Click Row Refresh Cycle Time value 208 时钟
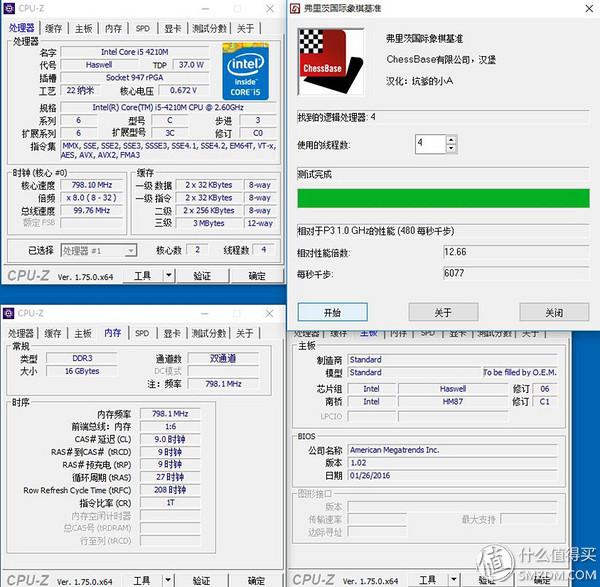Image resolution: width=600 pixels, height=587 pixels. [170, 490]
